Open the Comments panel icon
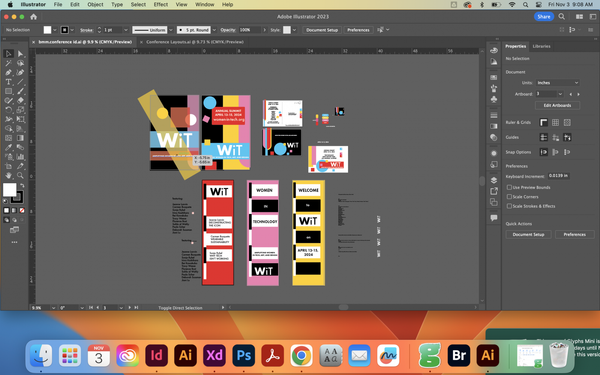Image resolution: width=600 pixels, height=375 pixels. pos(494,218)
